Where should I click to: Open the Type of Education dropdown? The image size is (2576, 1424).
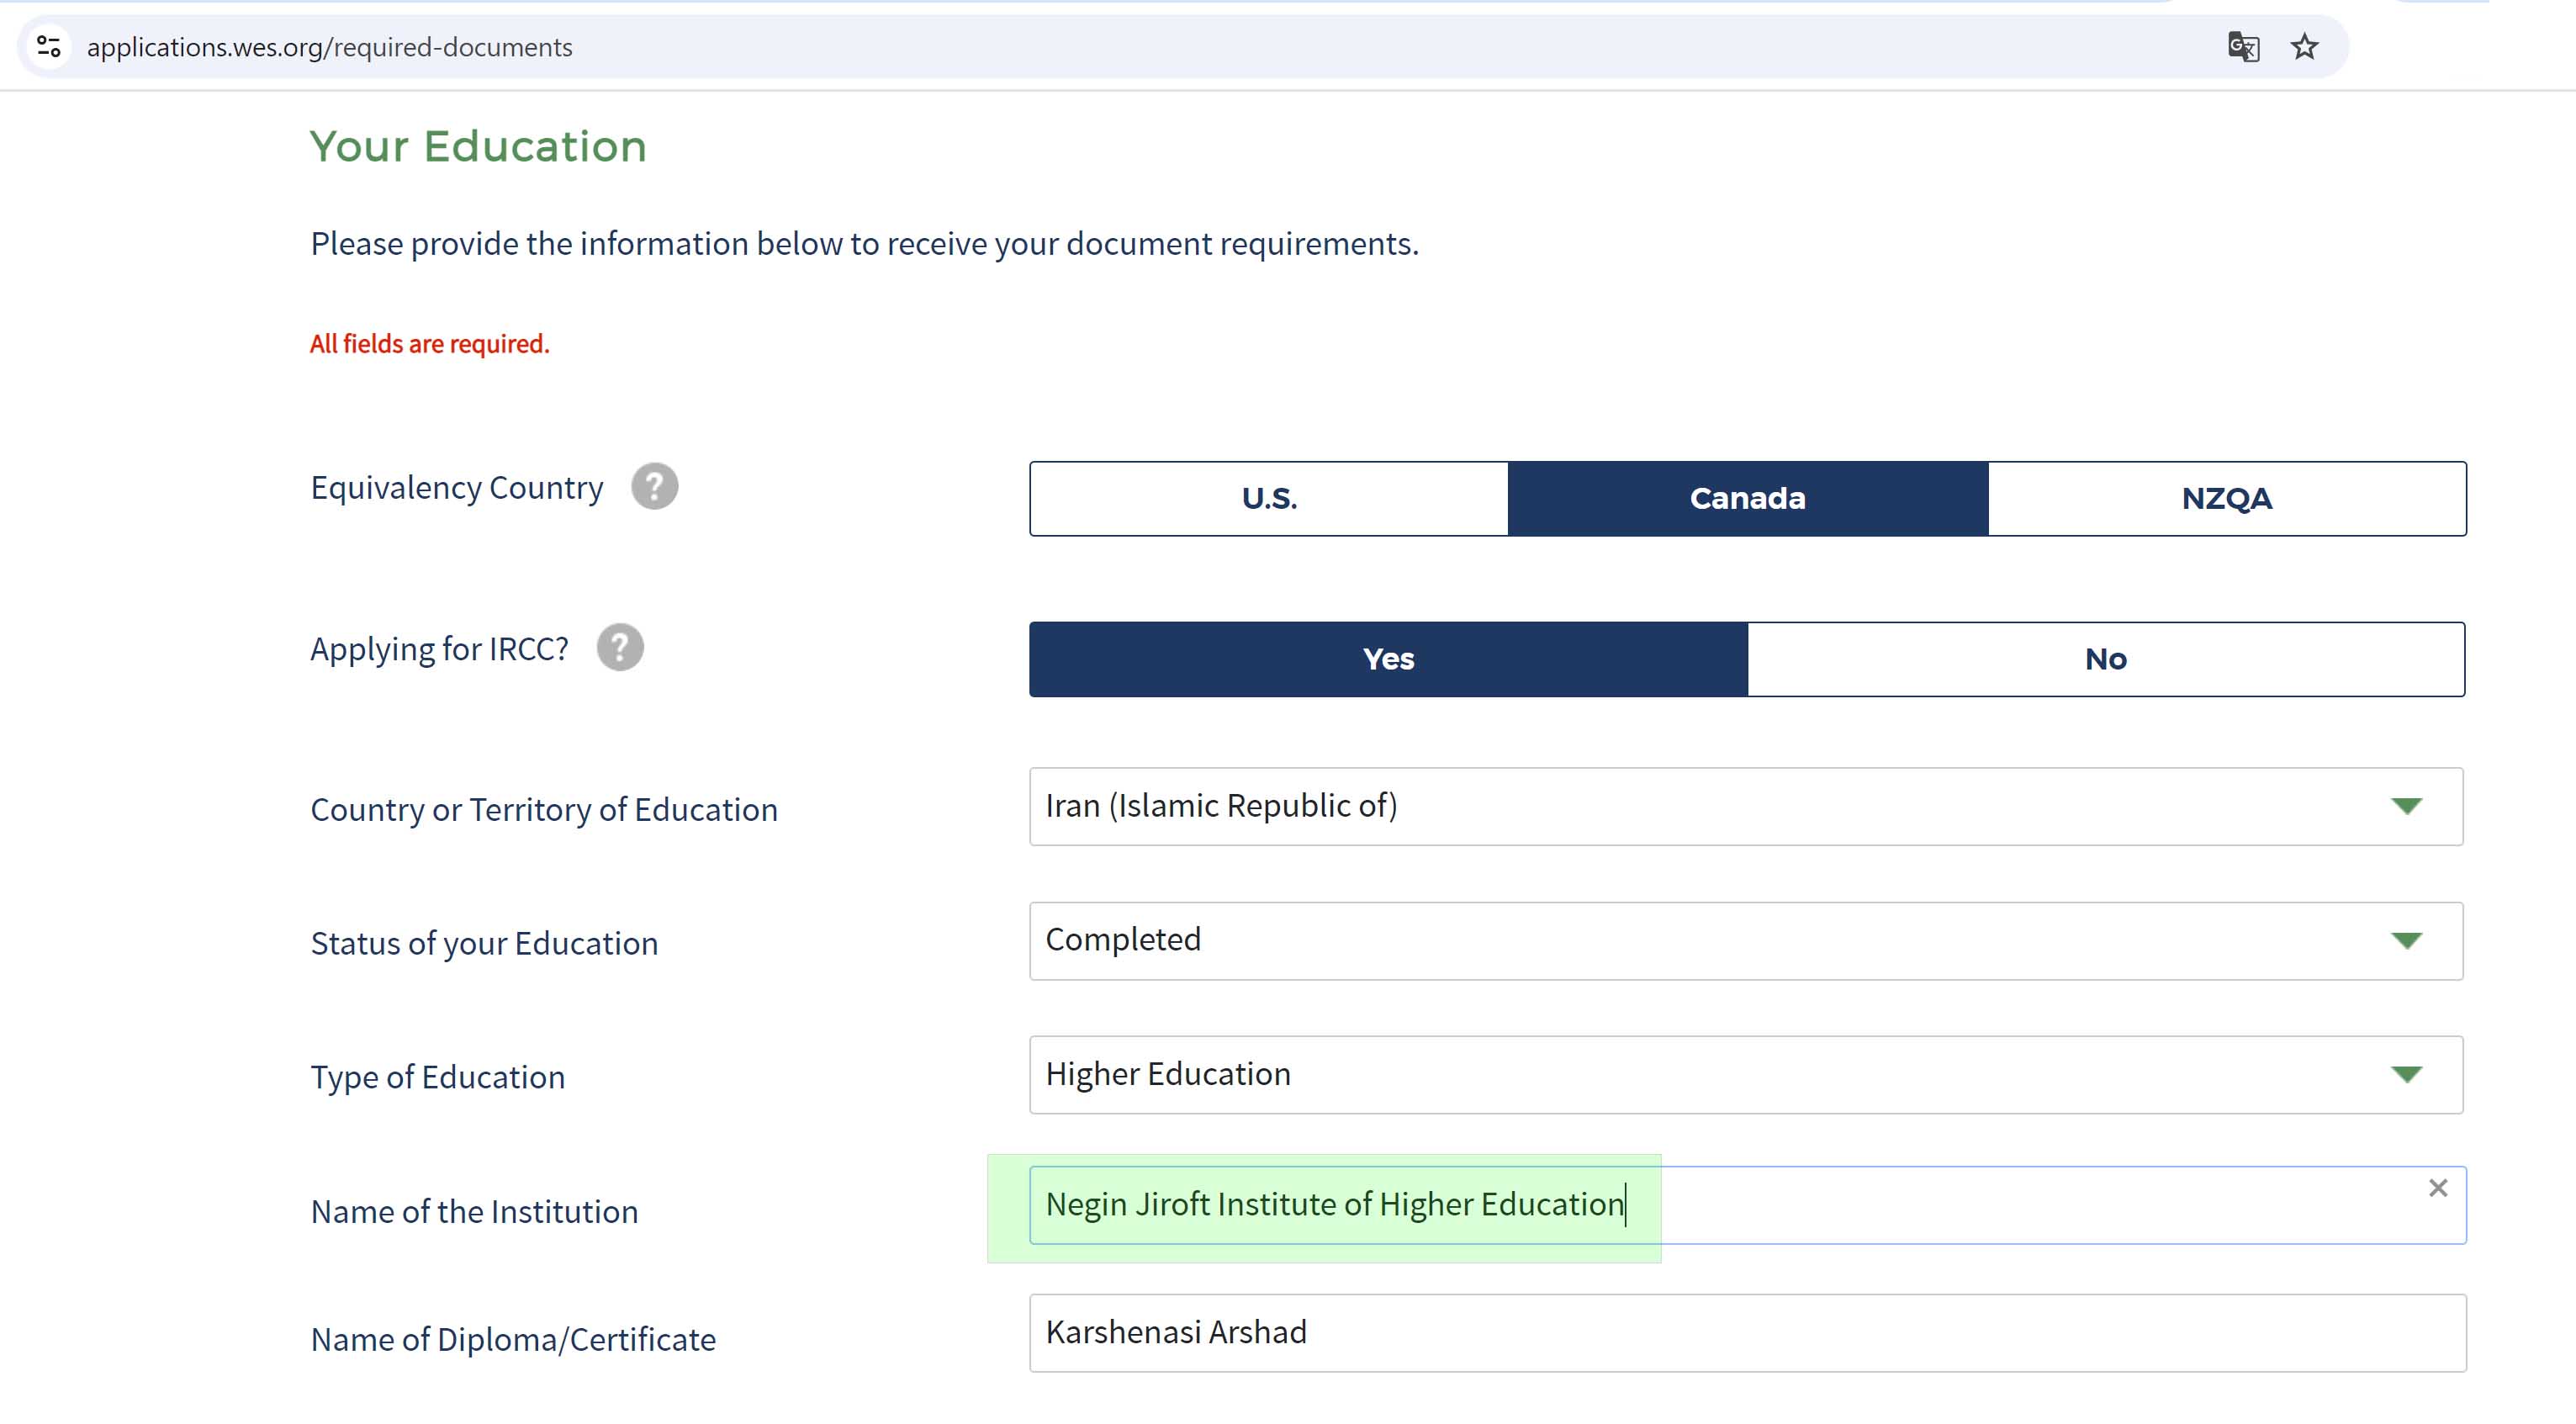(1746, 1075)
